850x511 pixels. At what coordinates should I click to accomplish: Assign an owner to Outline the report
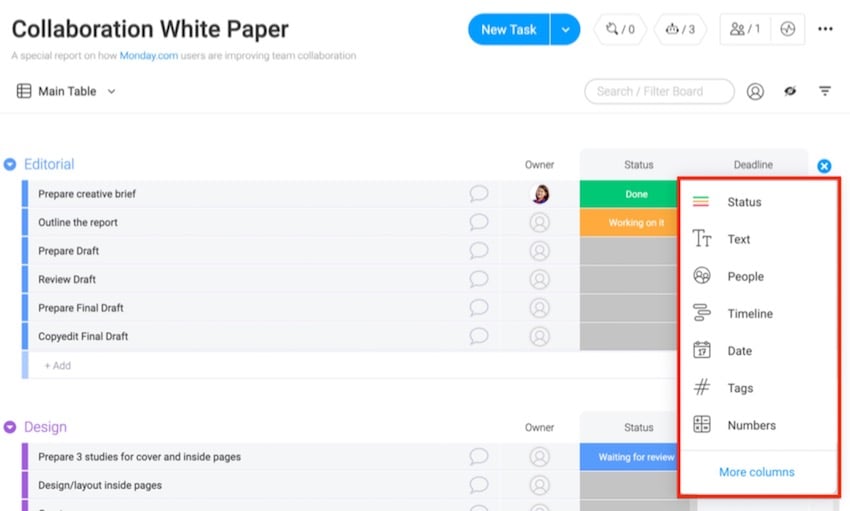[539, 222]
